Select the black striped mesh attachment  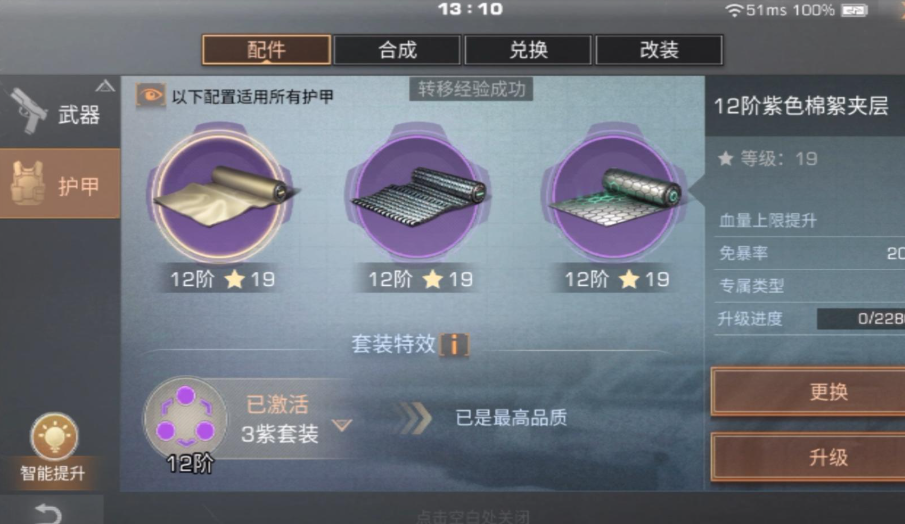(x=420, y=195)
